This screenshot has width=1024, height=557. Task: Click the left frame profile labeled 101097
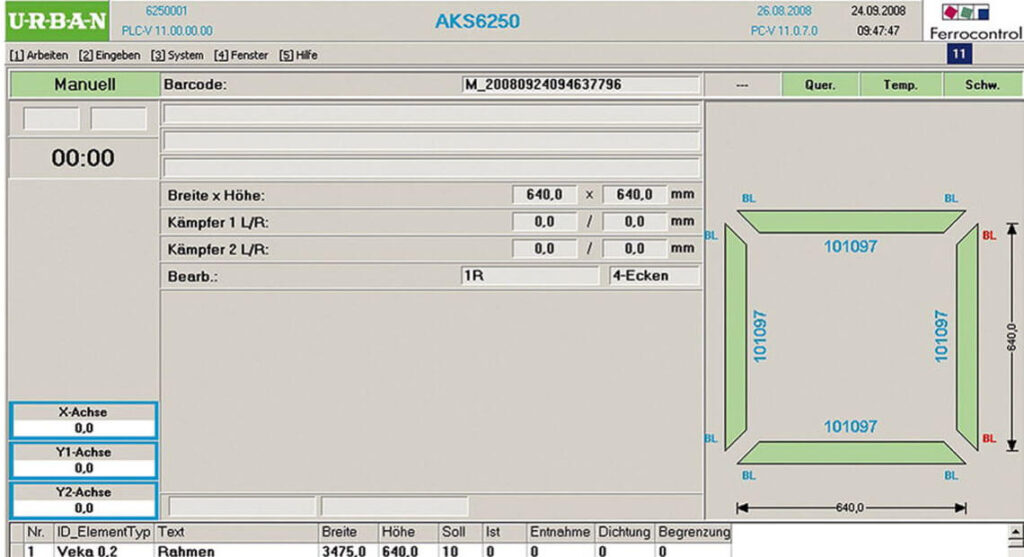pos(736,337)
